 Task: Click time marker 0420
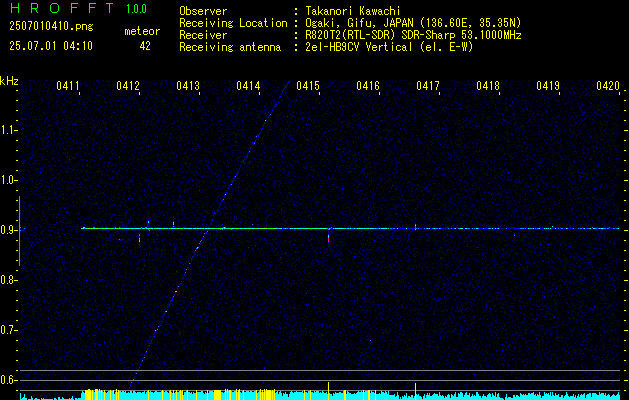(x=608, y=86)
